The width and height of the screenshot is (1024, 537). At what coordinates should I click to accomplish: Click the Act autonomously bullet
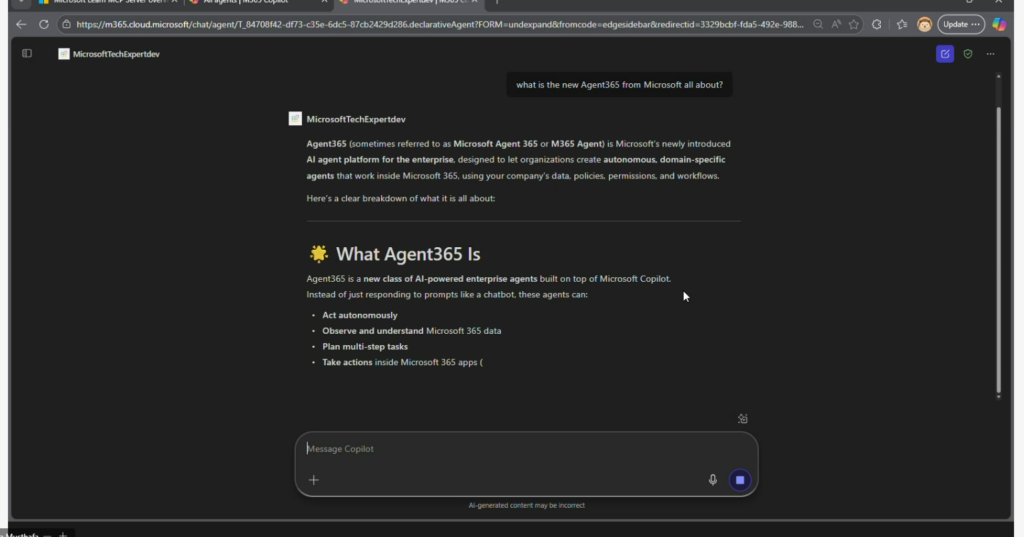360,315
